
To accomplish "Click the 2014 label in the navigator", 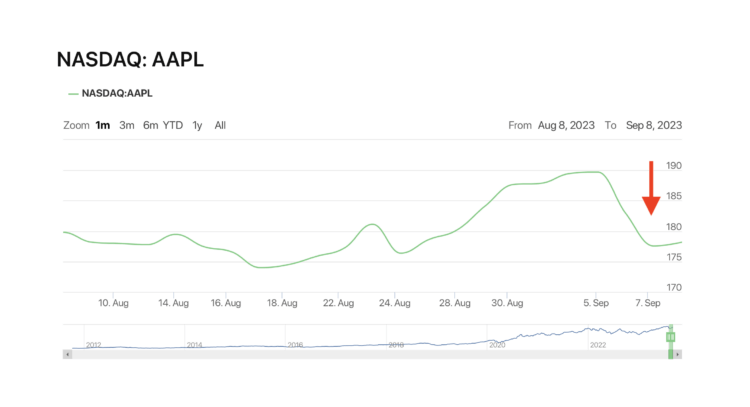I will tap(194, 345).
